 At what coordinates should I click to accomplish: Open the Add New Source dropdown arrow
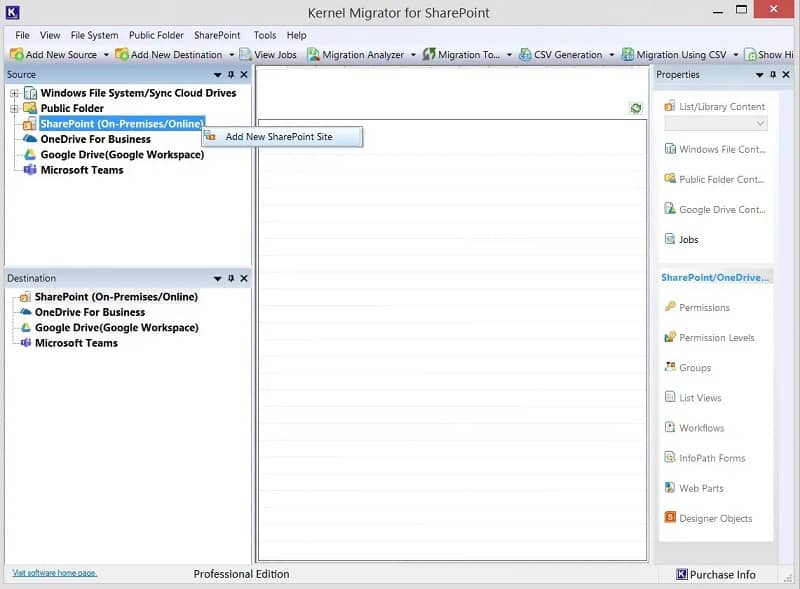pyautogui.click(x=106, y=55)
